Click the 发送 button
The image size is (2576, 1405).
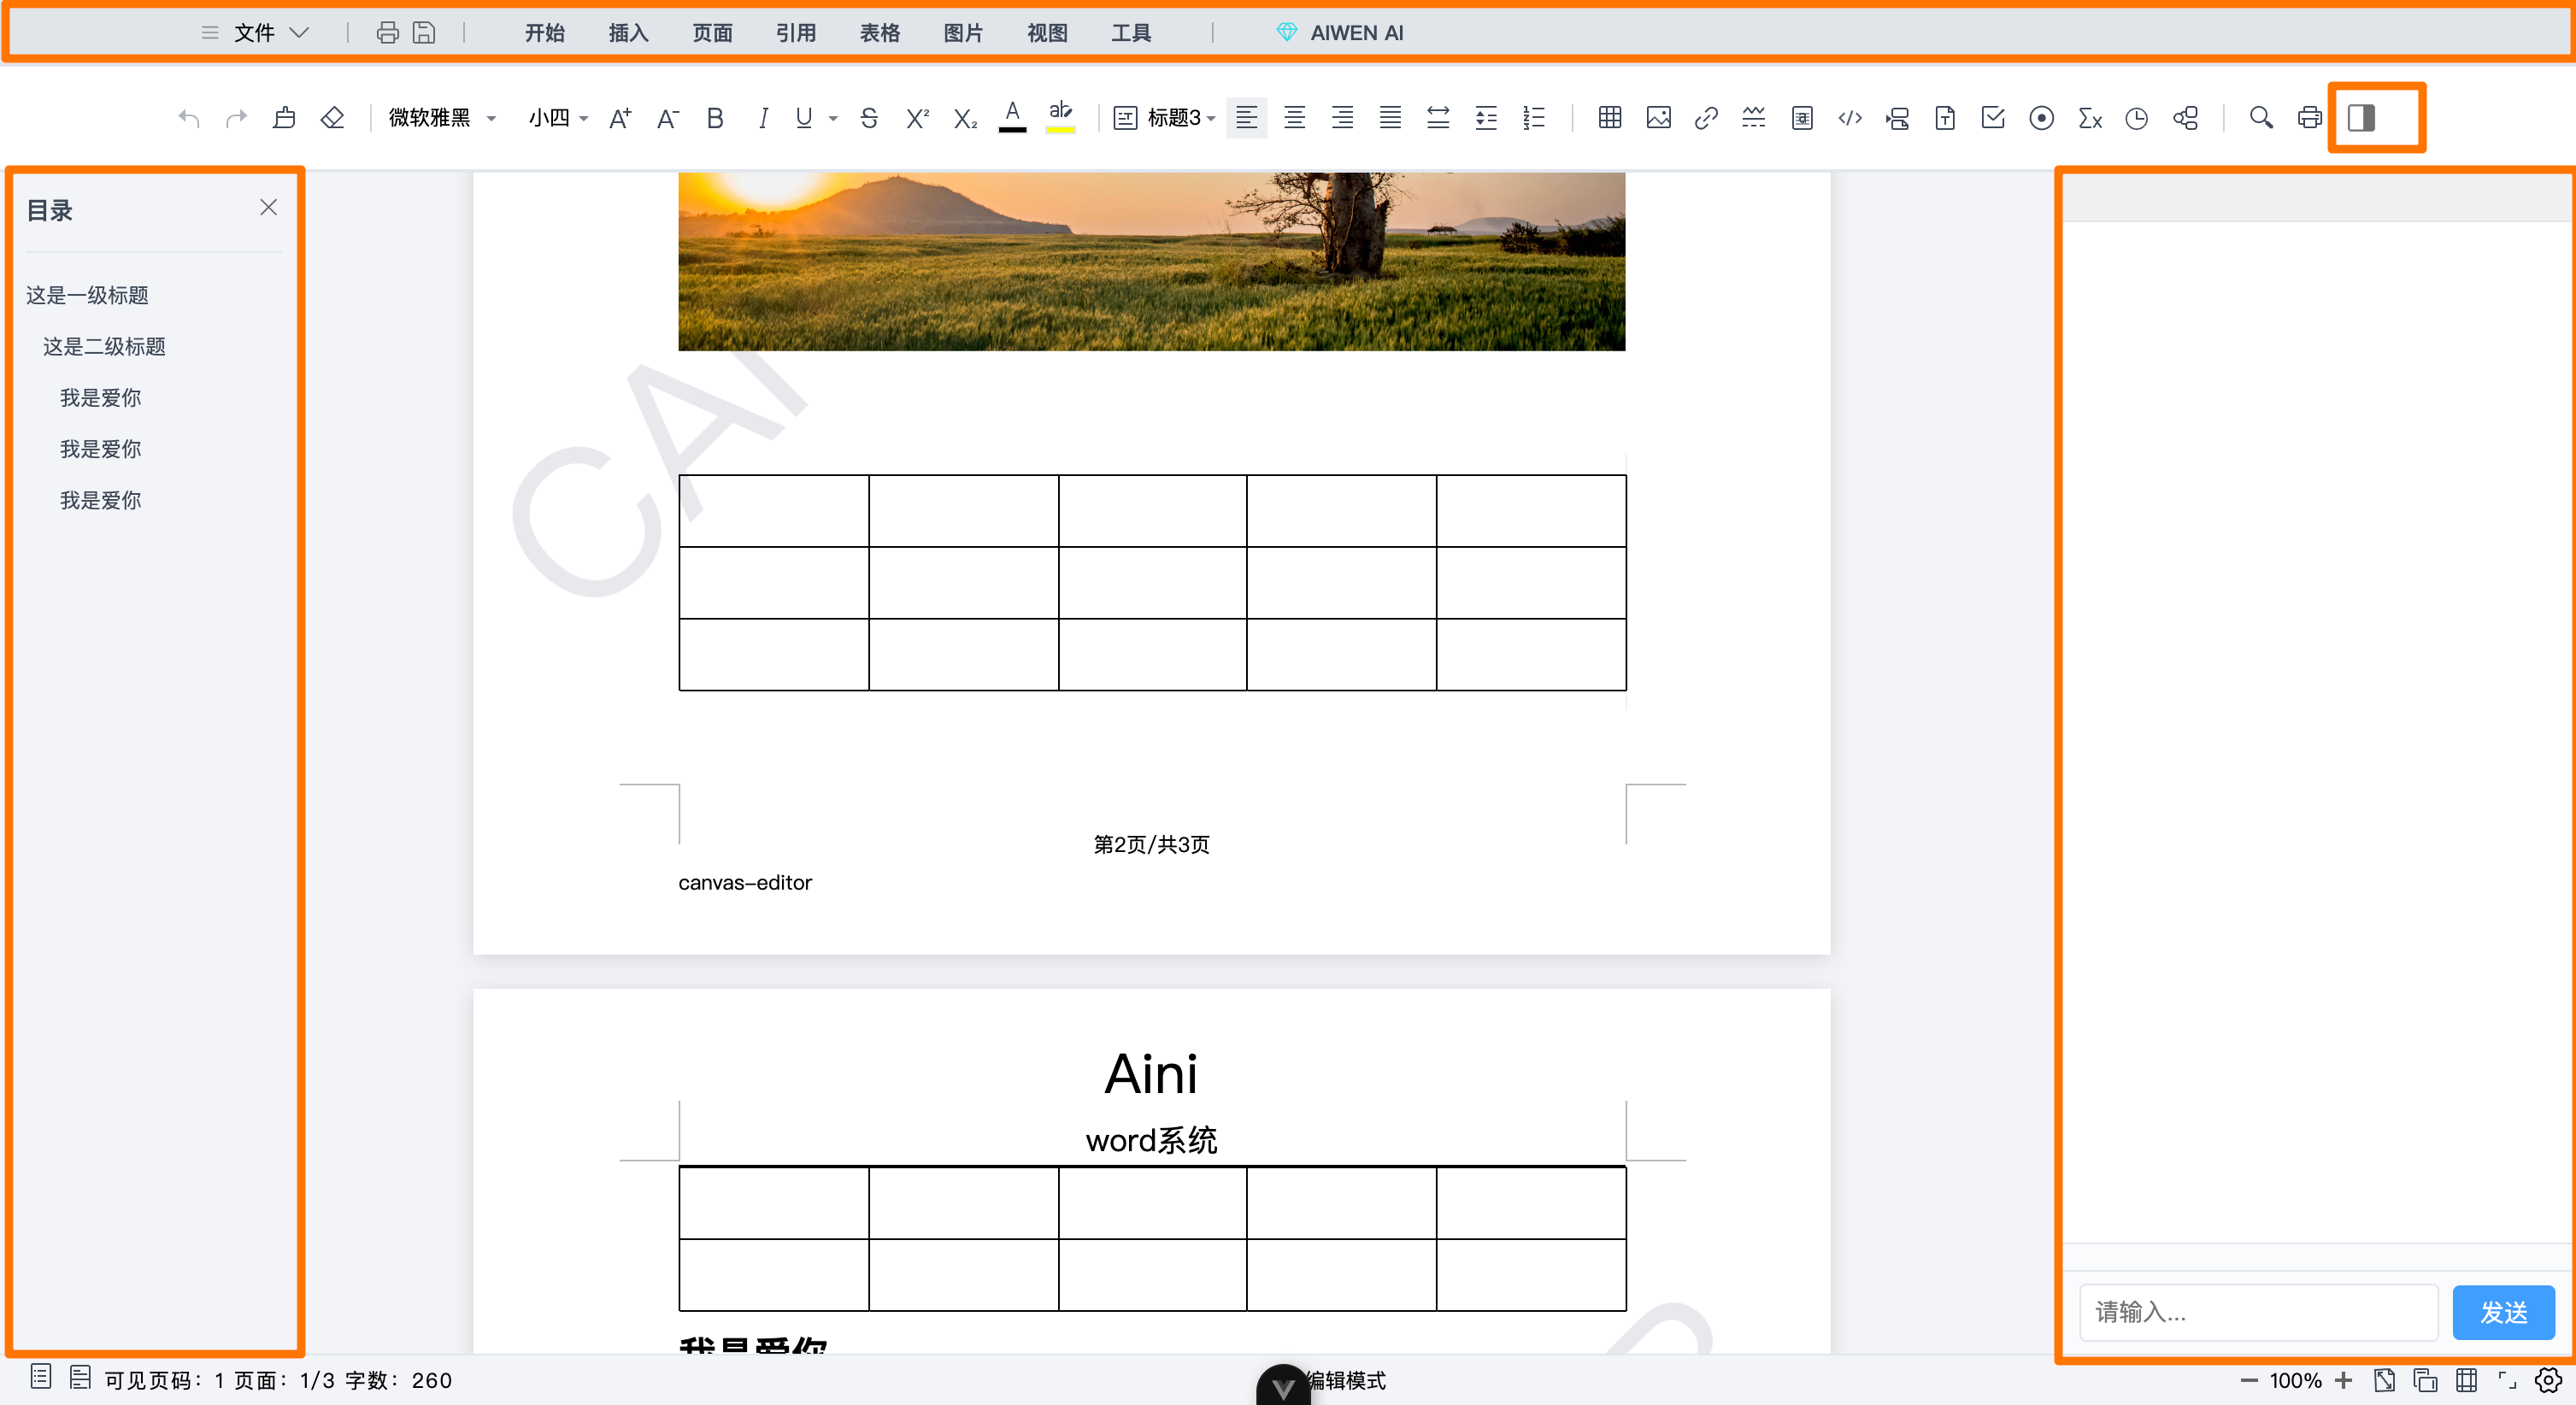[2503, 1311]
